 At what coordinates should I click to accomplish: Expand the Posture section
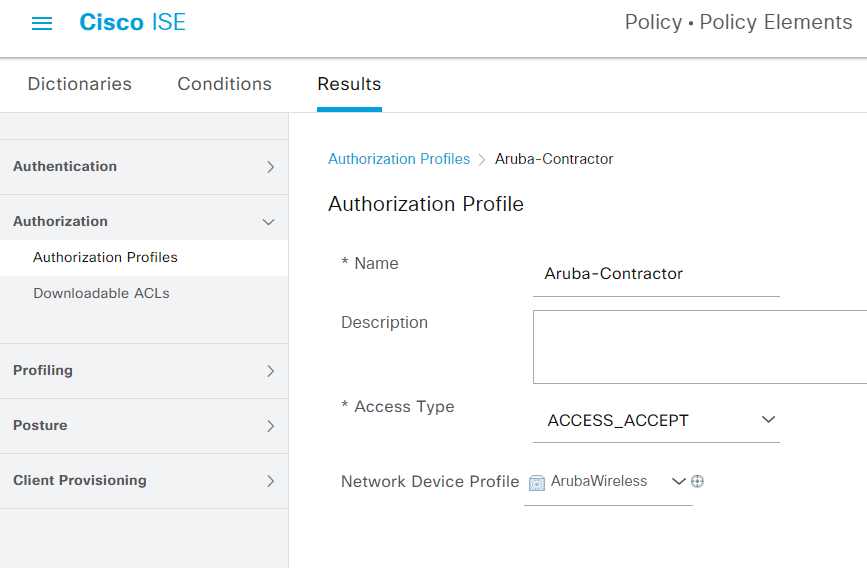[144, 426]
